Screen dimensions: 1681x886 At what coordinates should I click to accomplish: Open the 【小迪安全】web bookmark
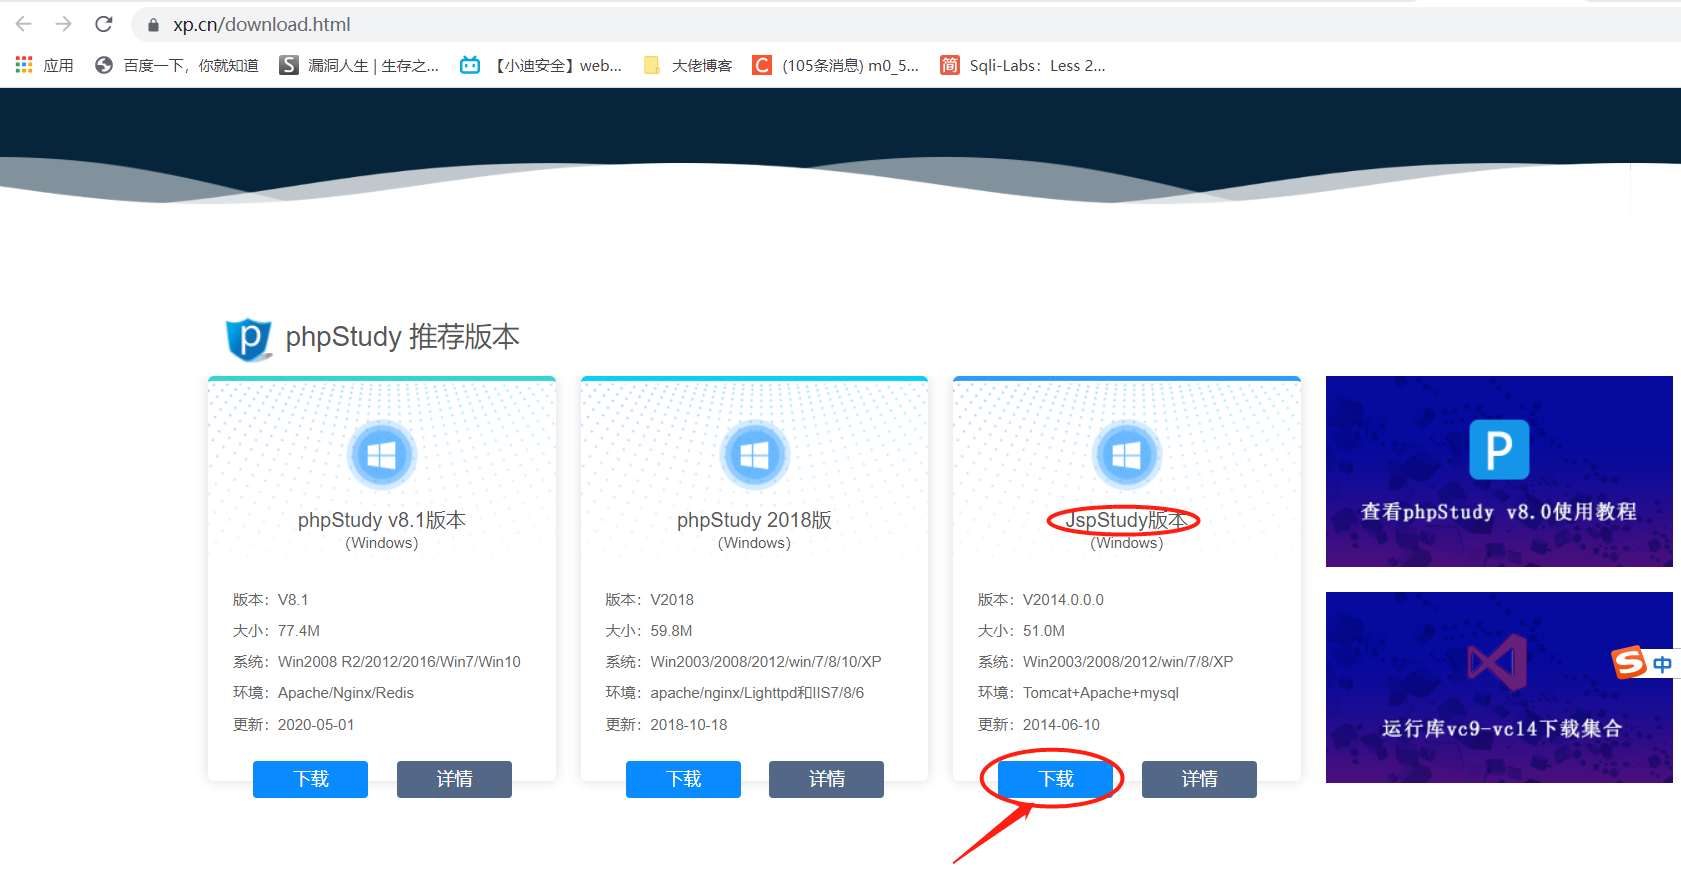541,65
